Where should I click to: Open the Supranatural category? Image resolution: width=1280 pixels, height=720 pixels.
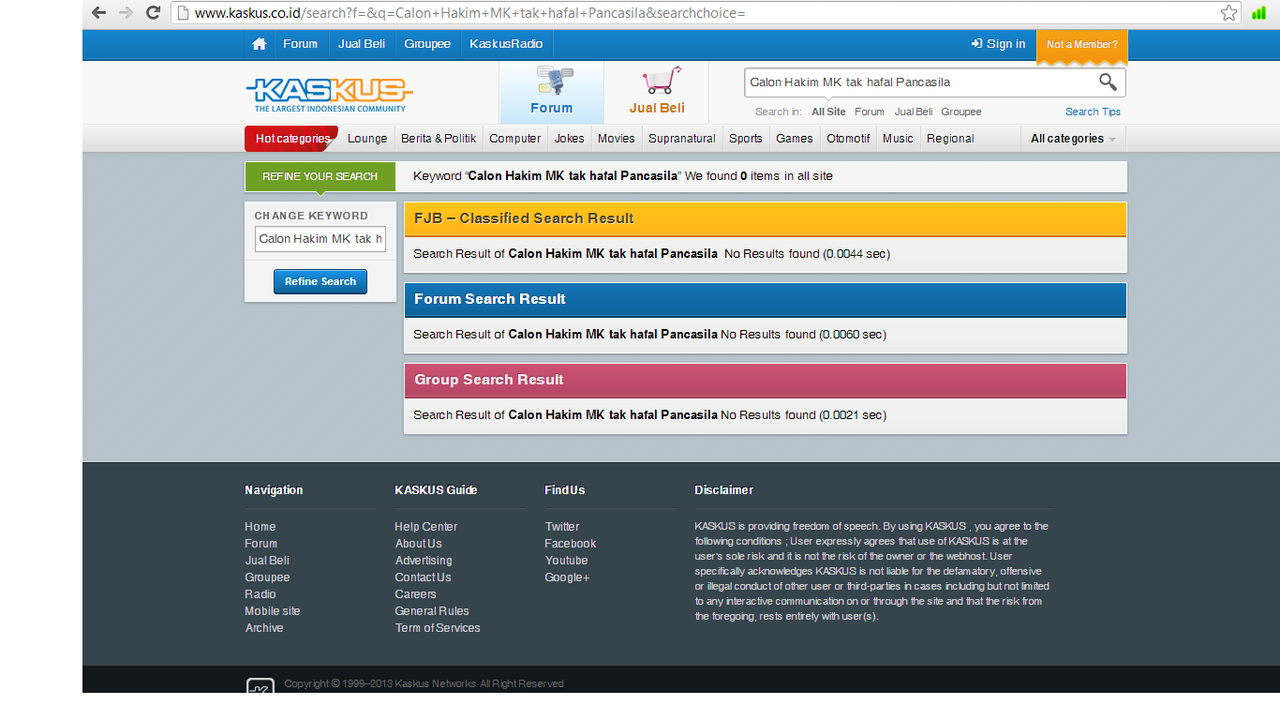tap(682, 139)
